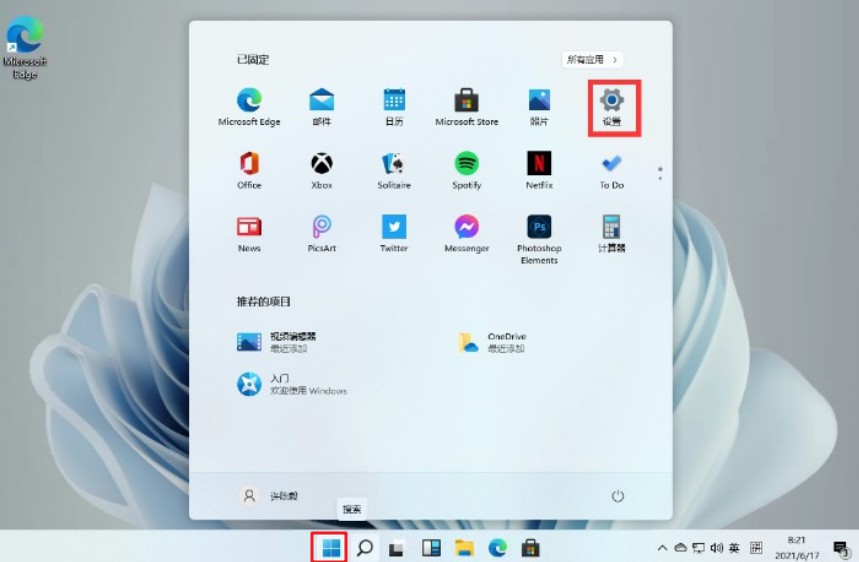The height and width of the screenshot is (562, 859).
Task: Open the user account menu
Action: click(268, 496)
